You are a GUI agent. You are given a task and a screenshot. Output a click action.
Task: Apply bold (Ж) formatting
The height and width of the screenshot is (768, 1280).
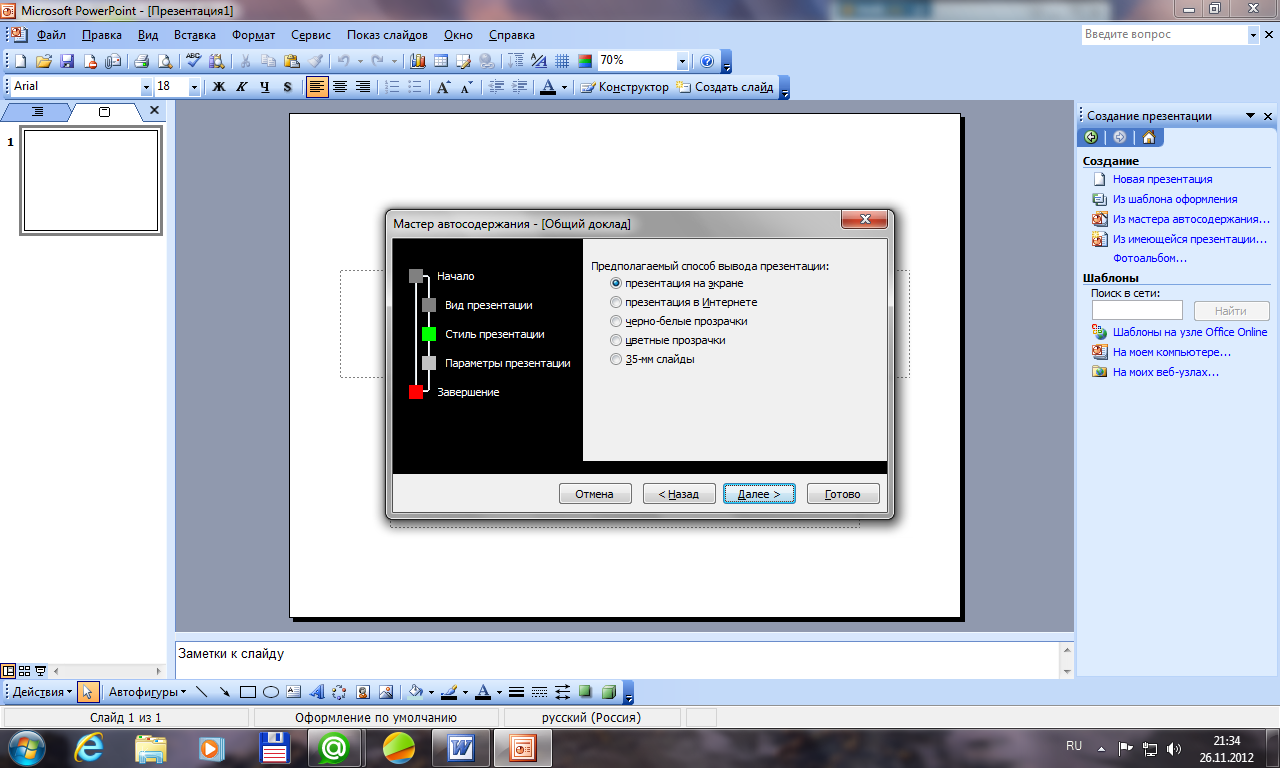click(x=219, y=87)
